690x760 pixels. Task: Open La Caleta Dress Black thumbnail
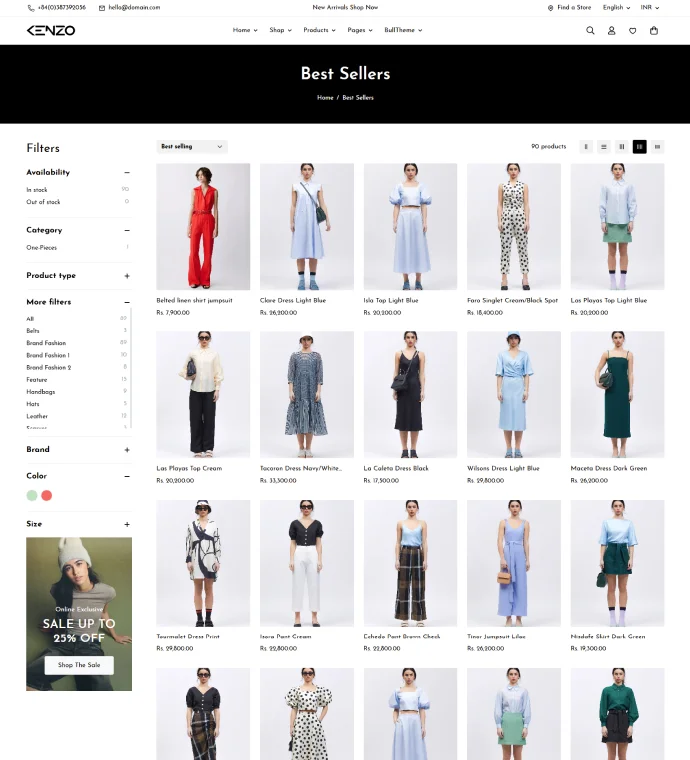pyautogui.click(x=410, y=395)
